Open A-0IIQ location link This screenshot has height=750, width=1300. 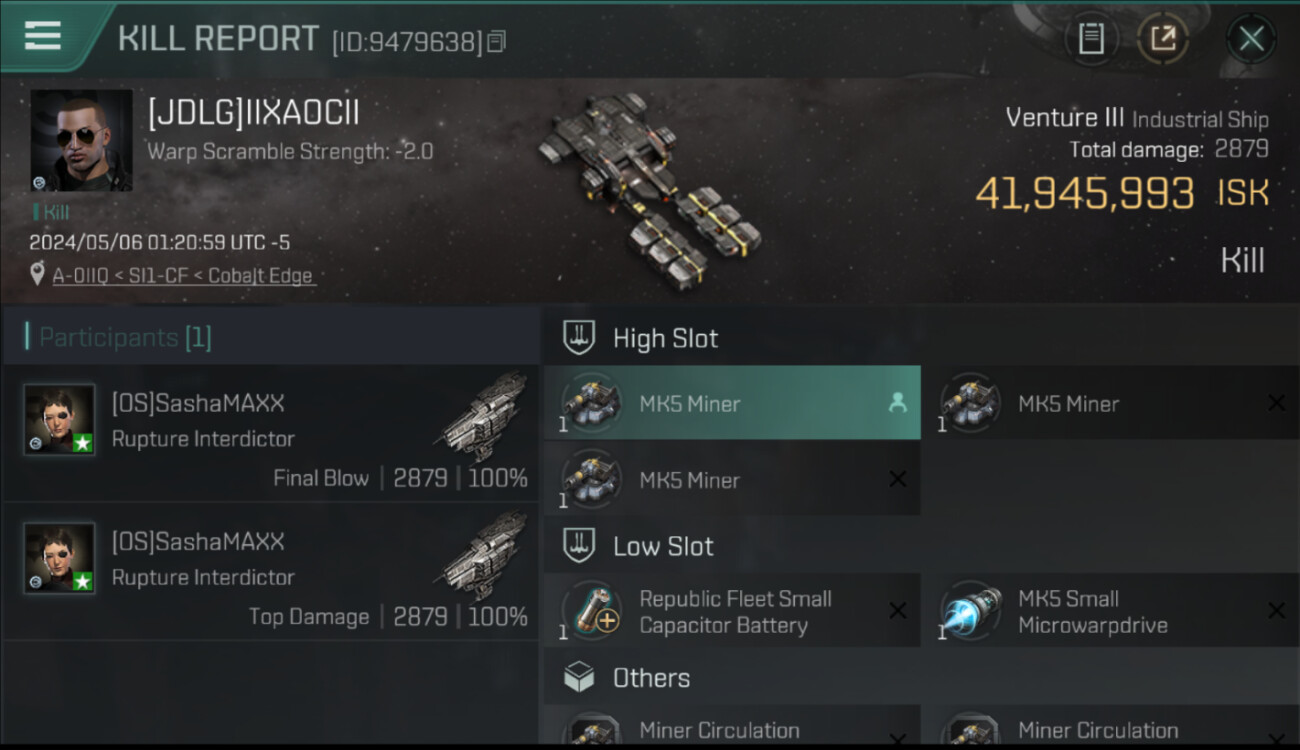[x=184, y=275]
